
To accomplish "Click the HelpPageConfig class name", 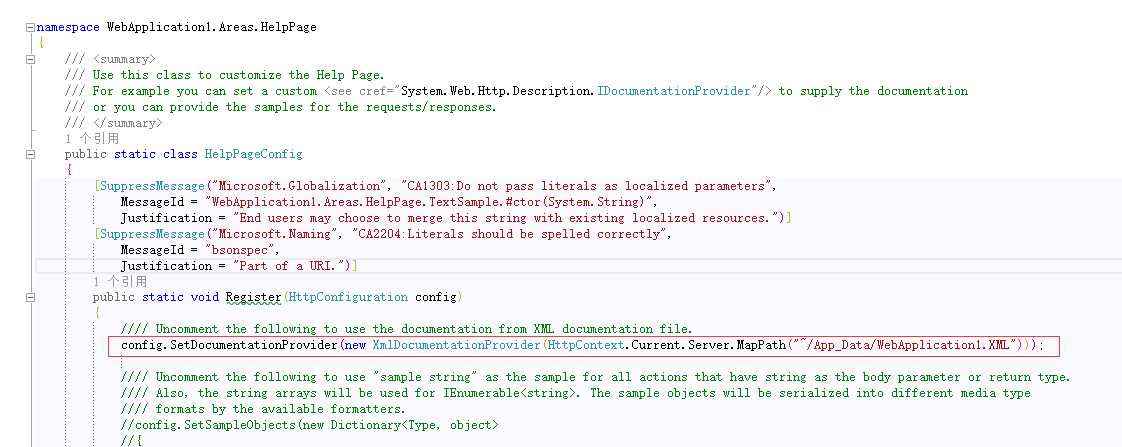I will tap(253, 154).
